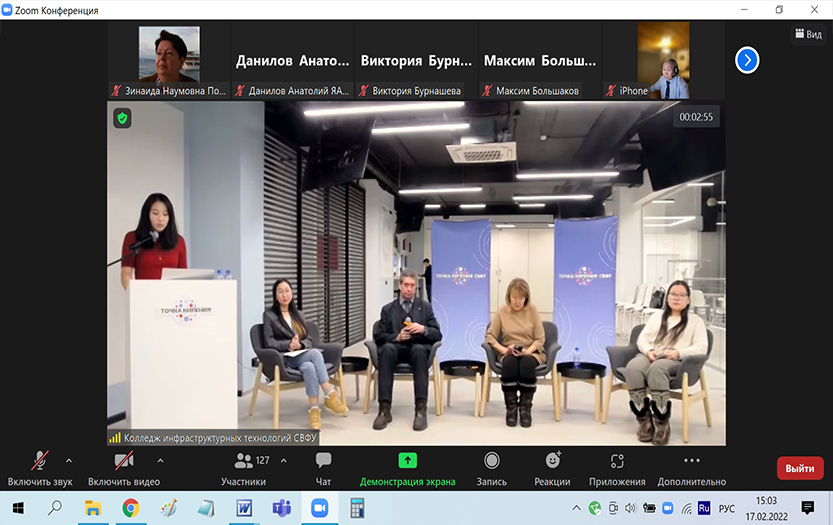Select Зинаида Наумовна video thumbnail
The image size is (833, 525).
169,60
